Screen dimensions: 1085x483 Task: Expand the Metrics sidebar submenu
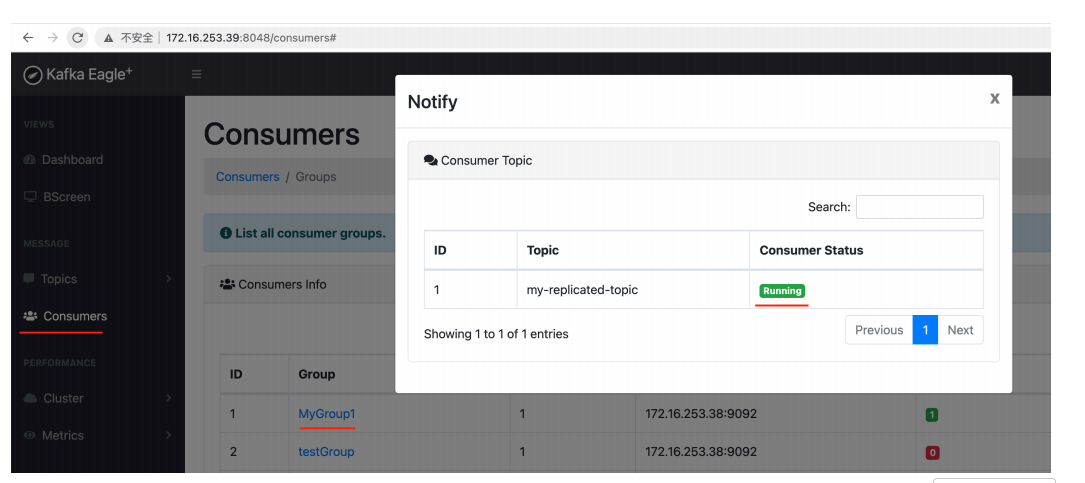pyautogui.click(x=168, y=435)
